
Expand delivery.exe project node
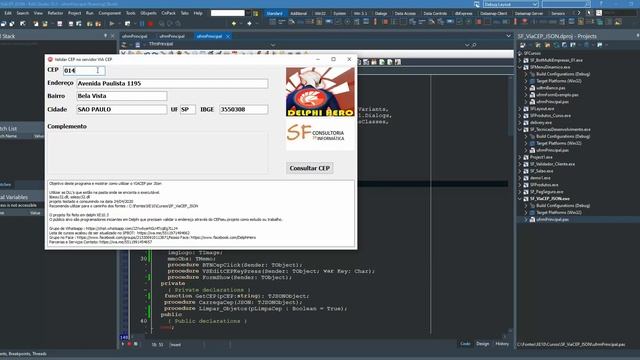coord(520,122)
